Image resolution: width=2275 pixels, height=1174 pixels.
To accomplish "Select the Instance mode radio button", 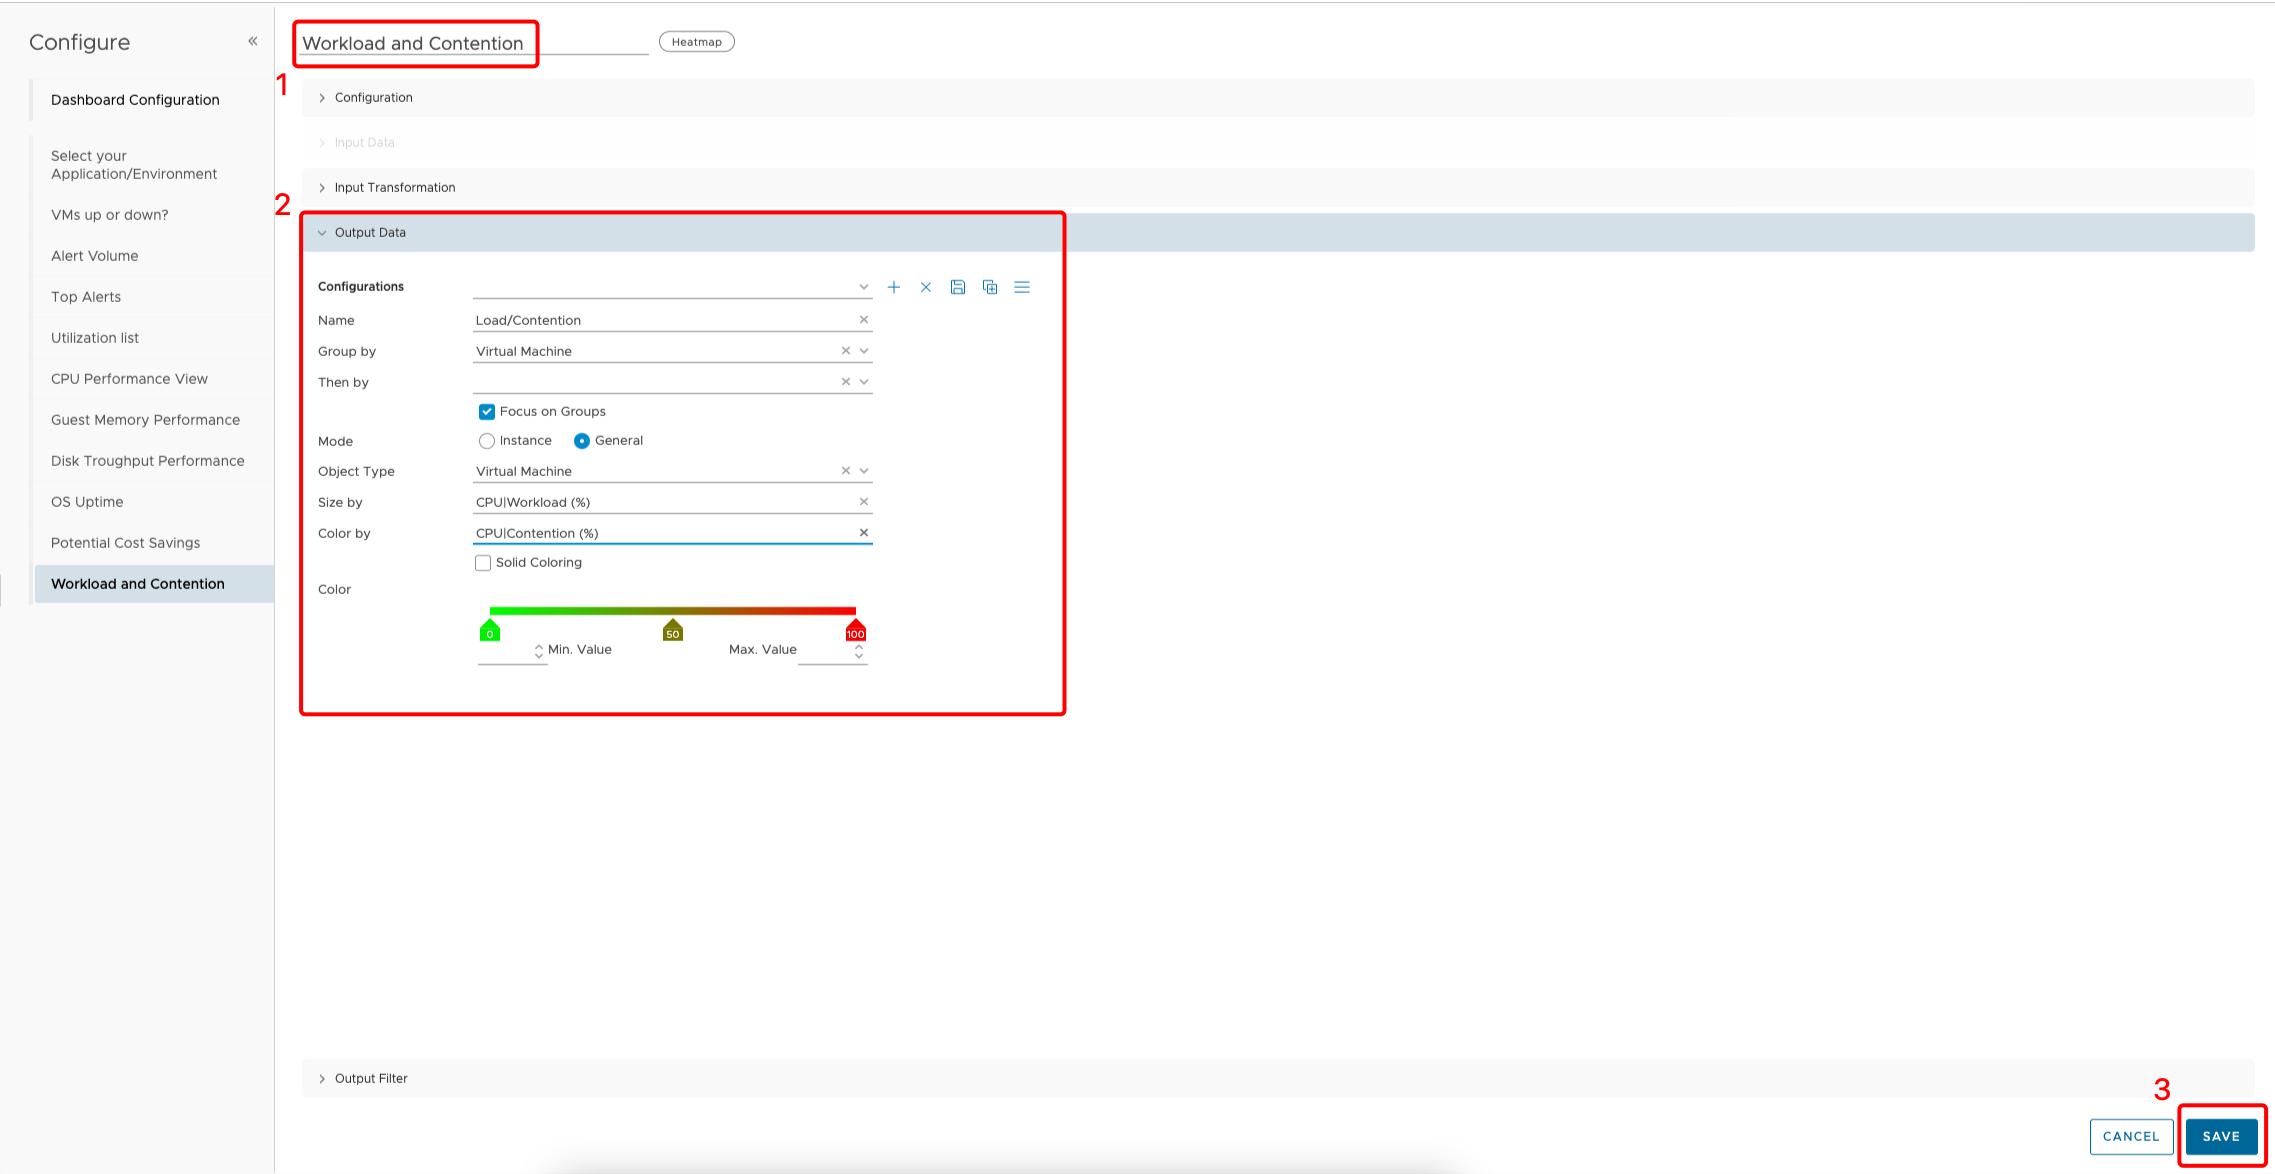I will [x=487, y=440].
